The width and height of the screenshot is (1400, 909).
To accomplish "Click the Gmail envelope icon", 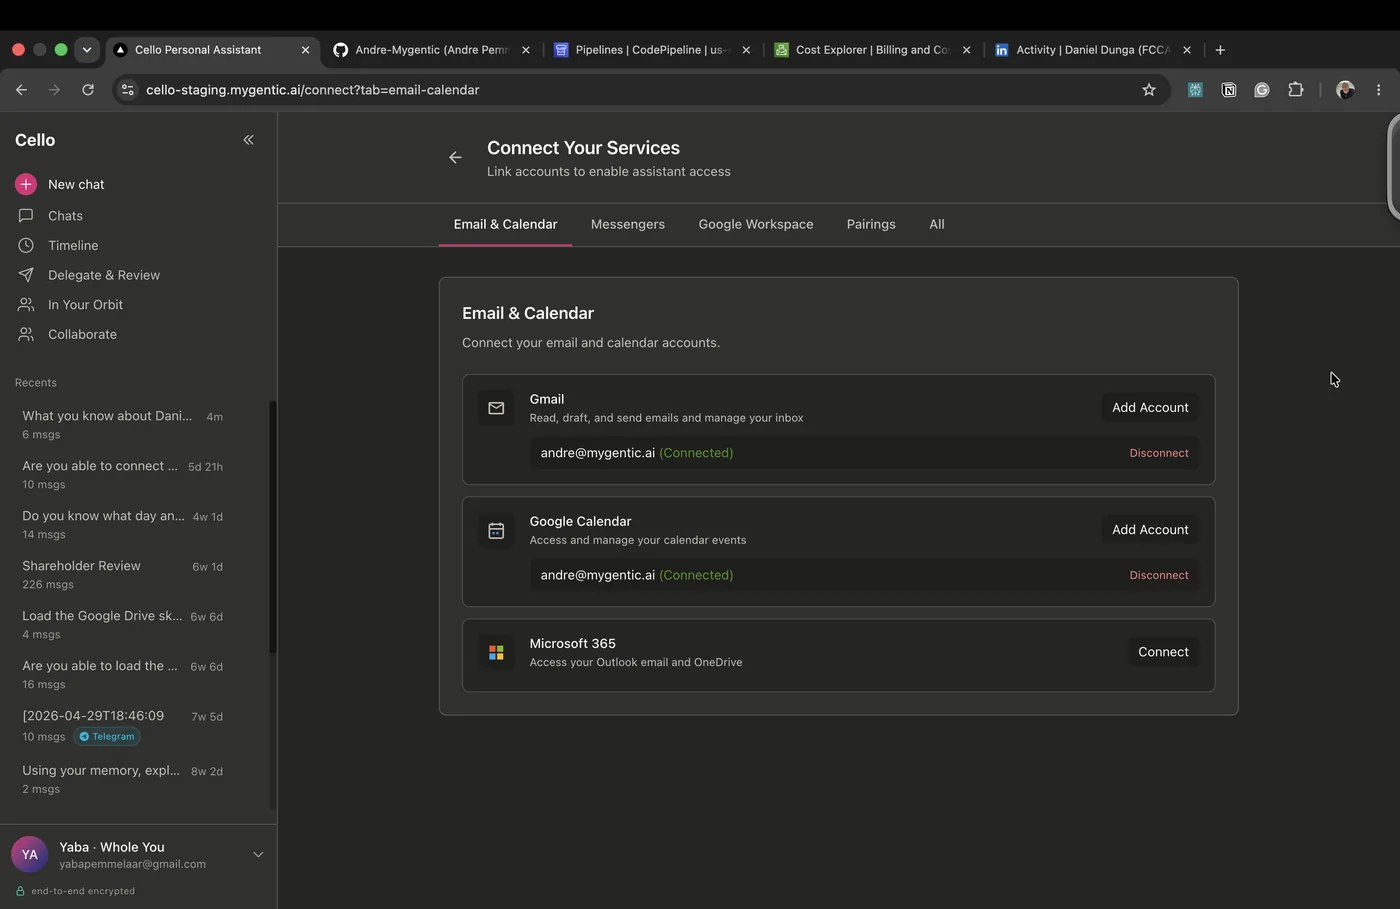I will tap(496, 408).
